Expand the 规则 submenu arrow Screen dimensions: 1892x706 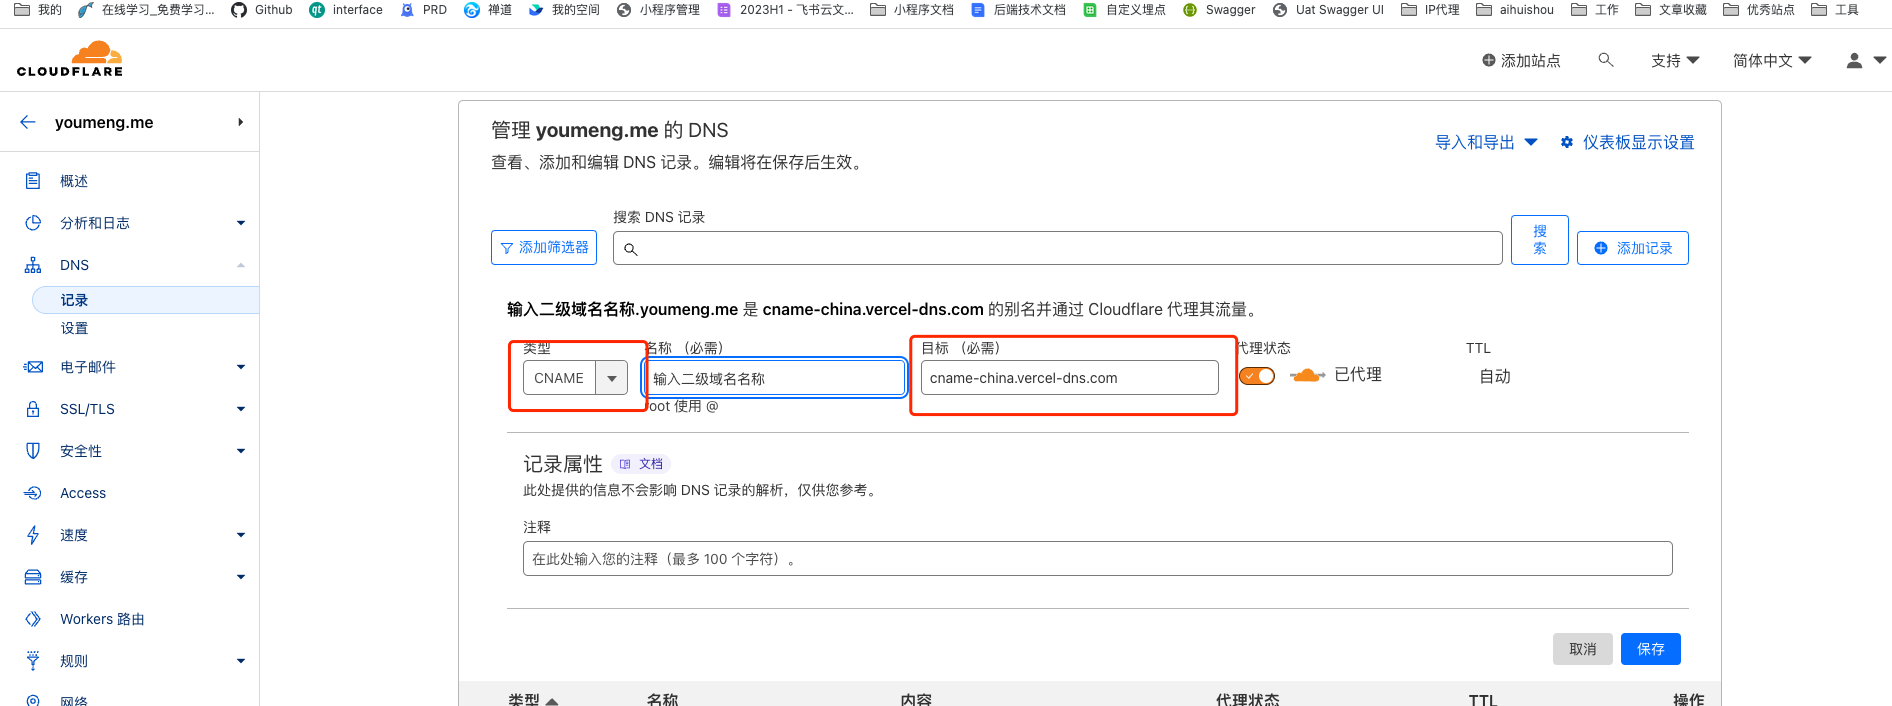point(241,661)
